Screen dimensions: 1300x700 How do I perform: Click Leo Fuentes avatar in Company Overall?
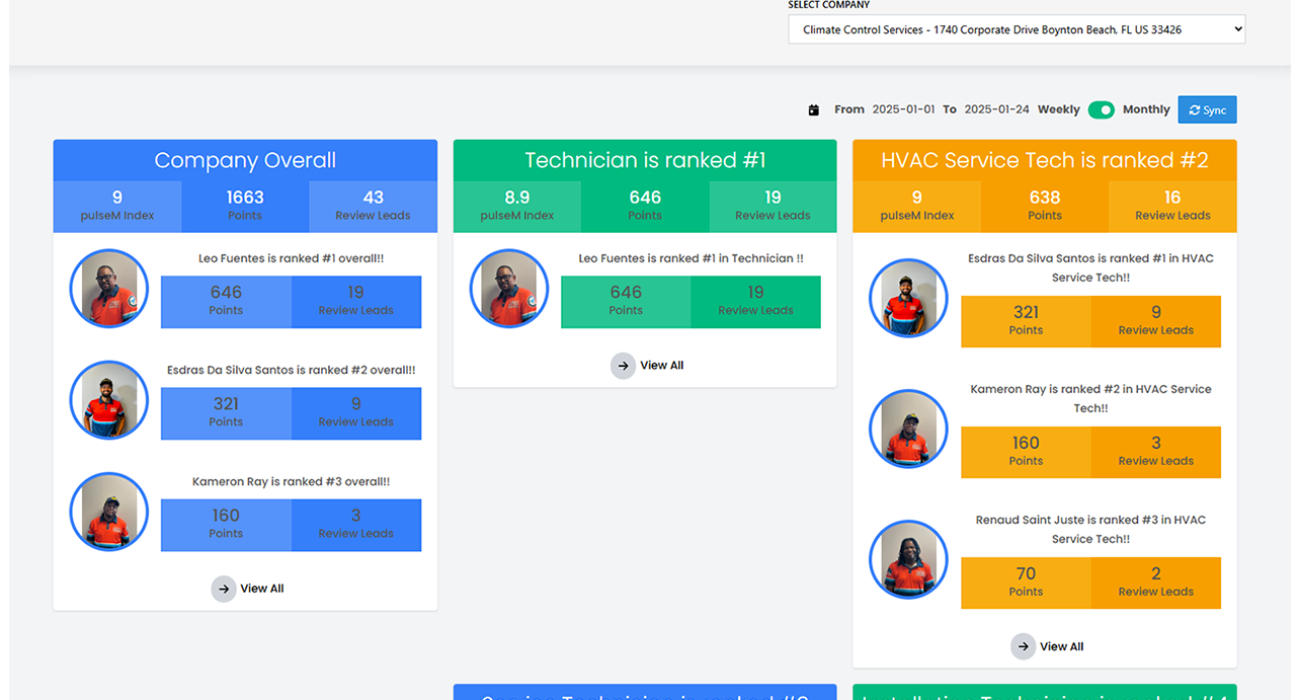[x=109, y=289]
